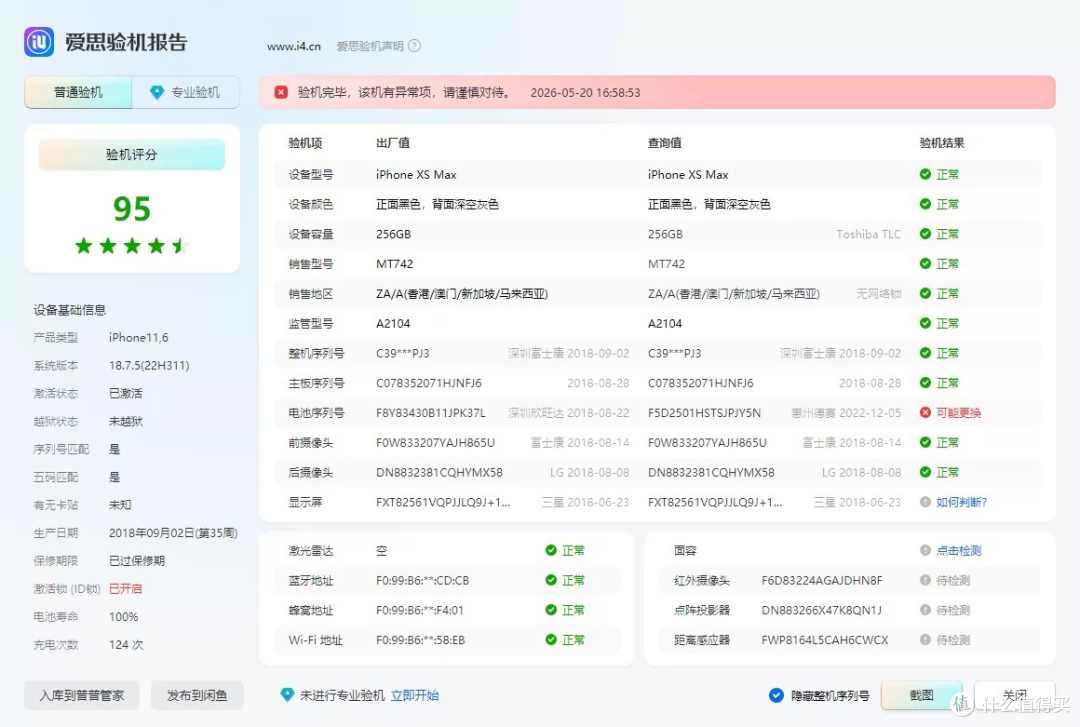Click the system version 18.7.5(22H311)
The height and width of the screenshot is (727, 1080).
149,365
